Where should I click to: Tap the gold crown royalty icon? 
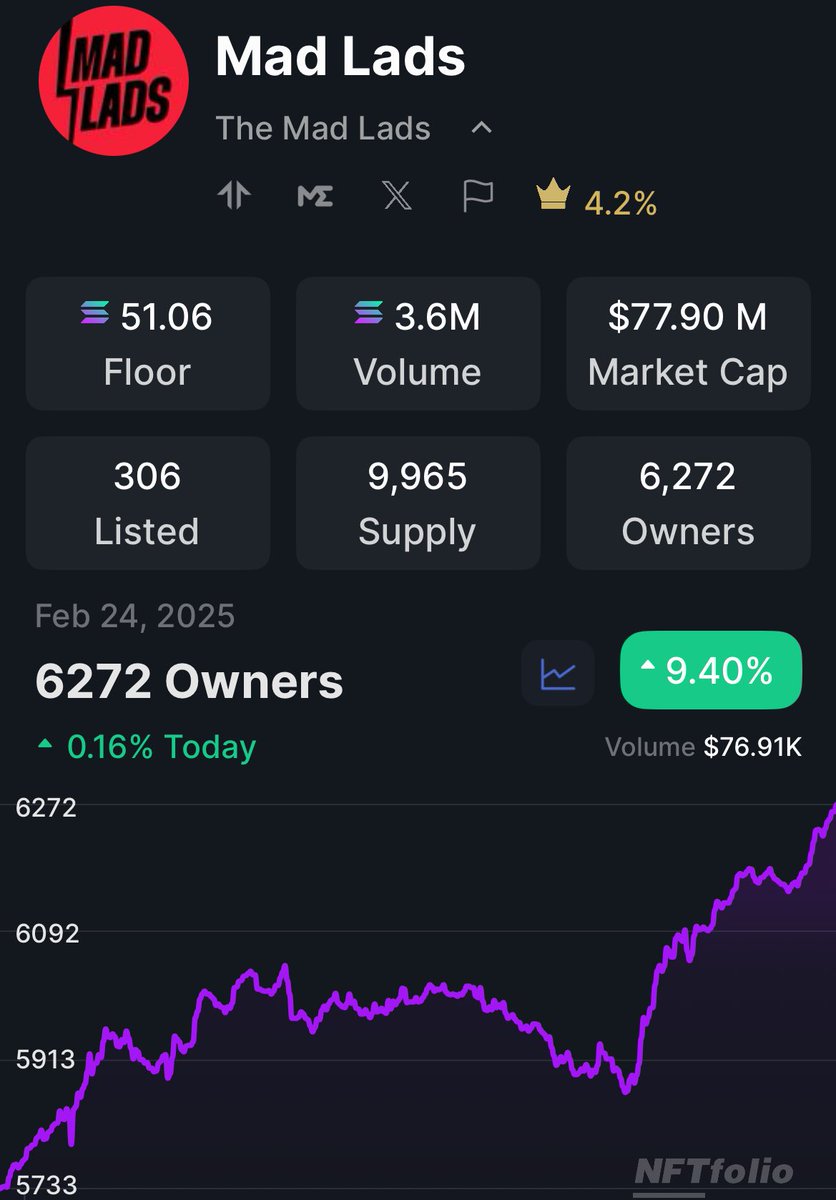[x=552, y=195]
